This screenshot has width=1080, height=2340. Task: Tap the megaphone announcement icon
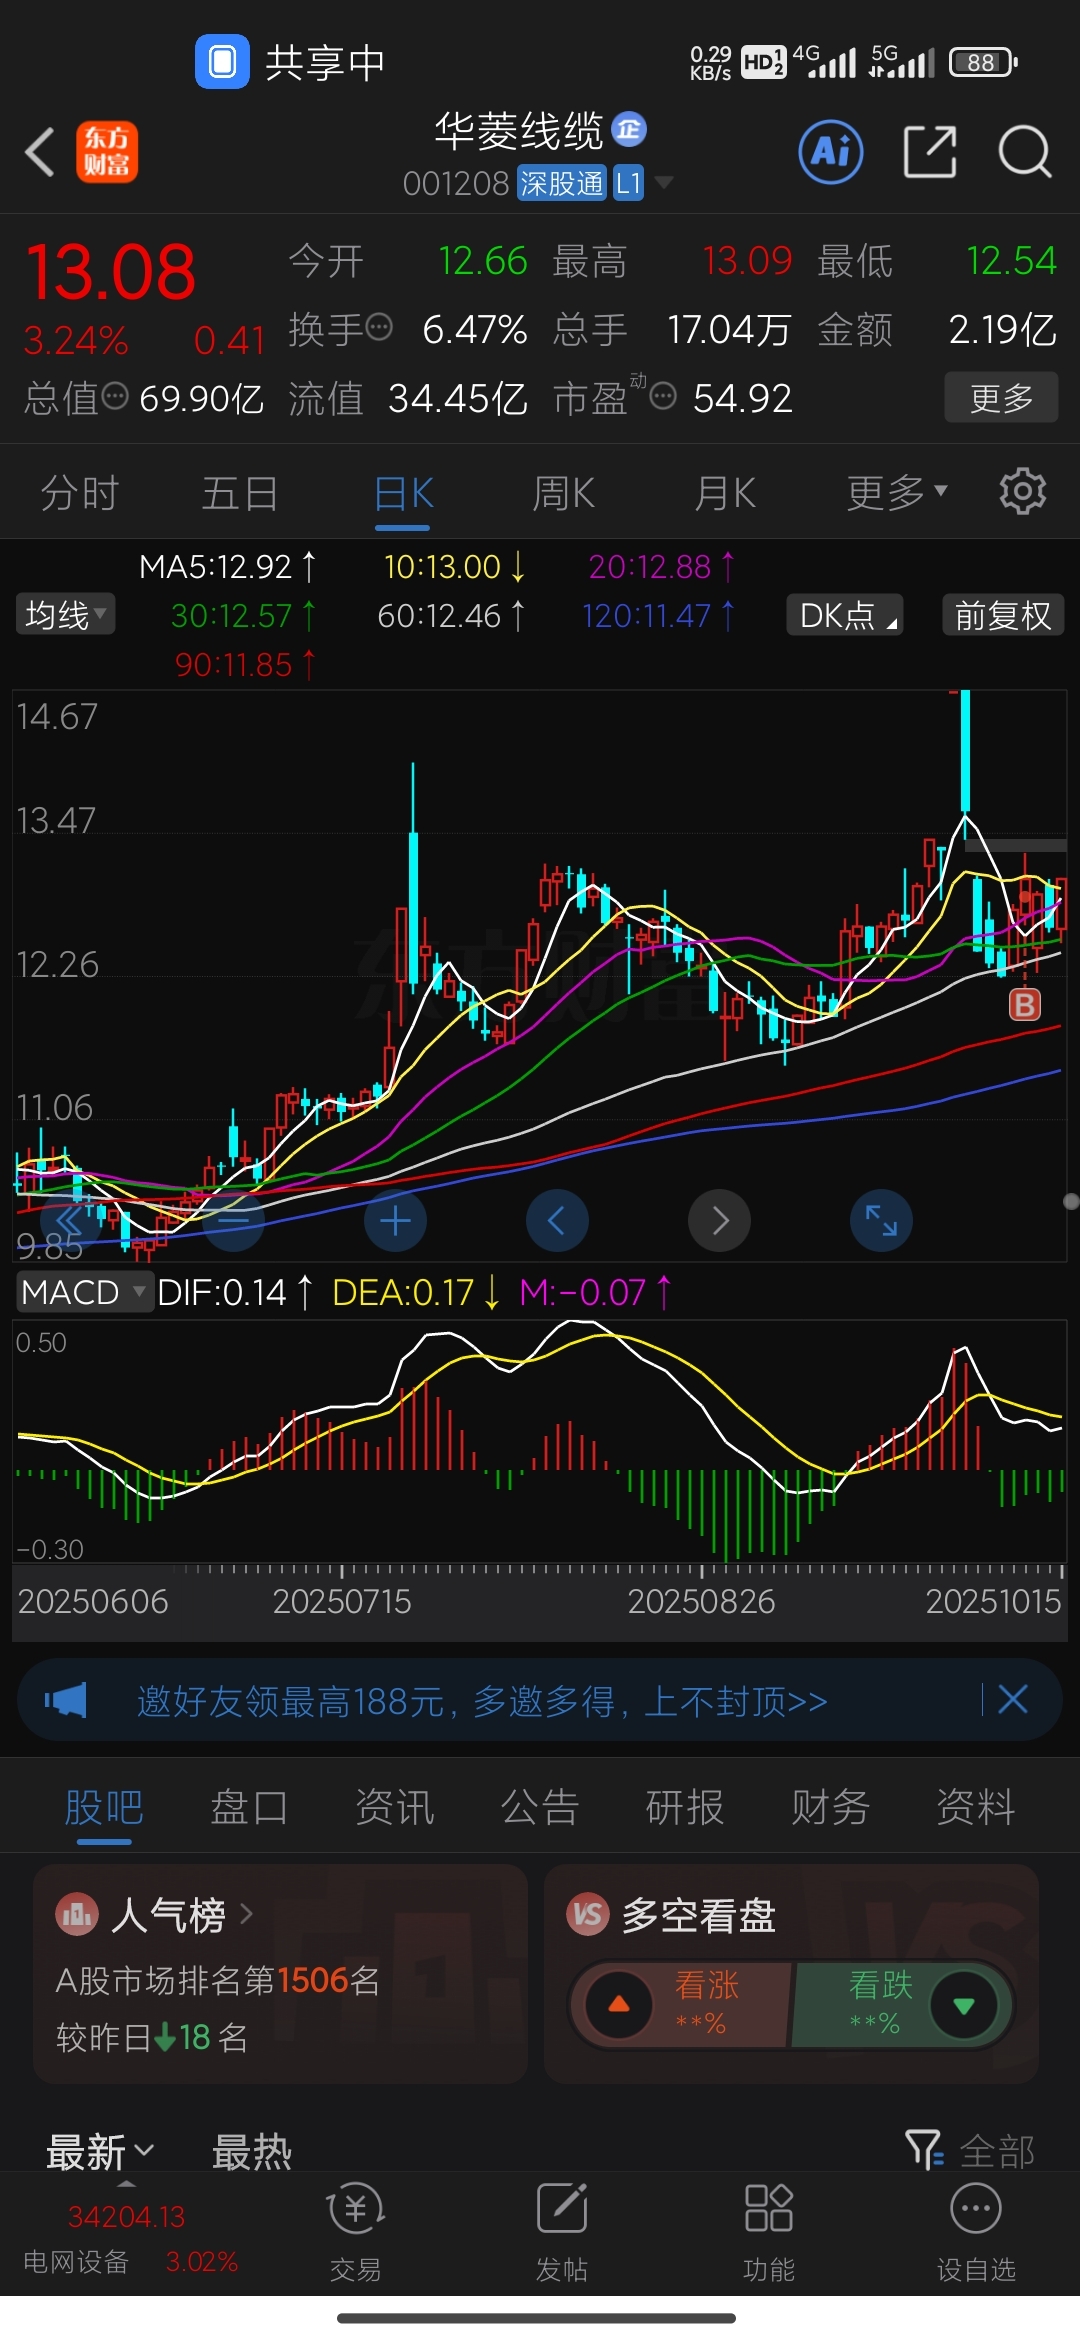click(66, 1700)
